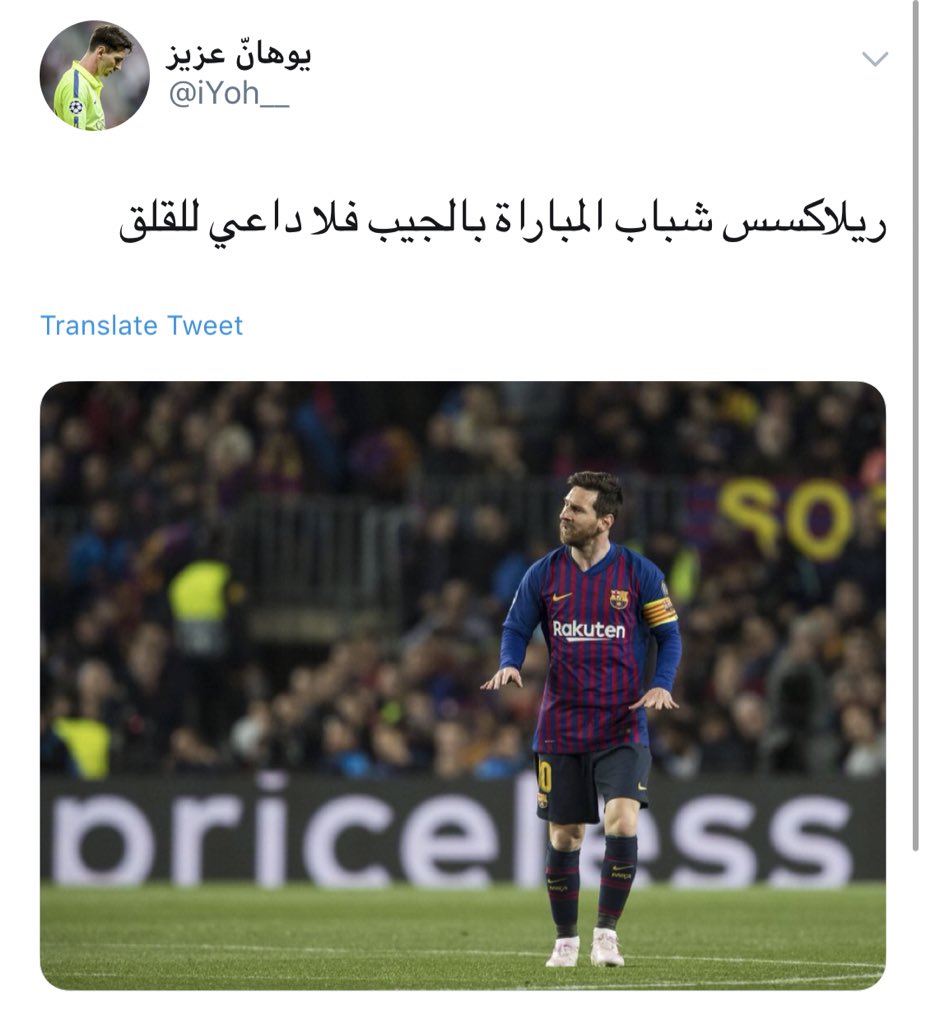Click the Rakuten sponsor logo on the jersey
The height and width of the screenshot is (1024, 925).
pos(589,630)
